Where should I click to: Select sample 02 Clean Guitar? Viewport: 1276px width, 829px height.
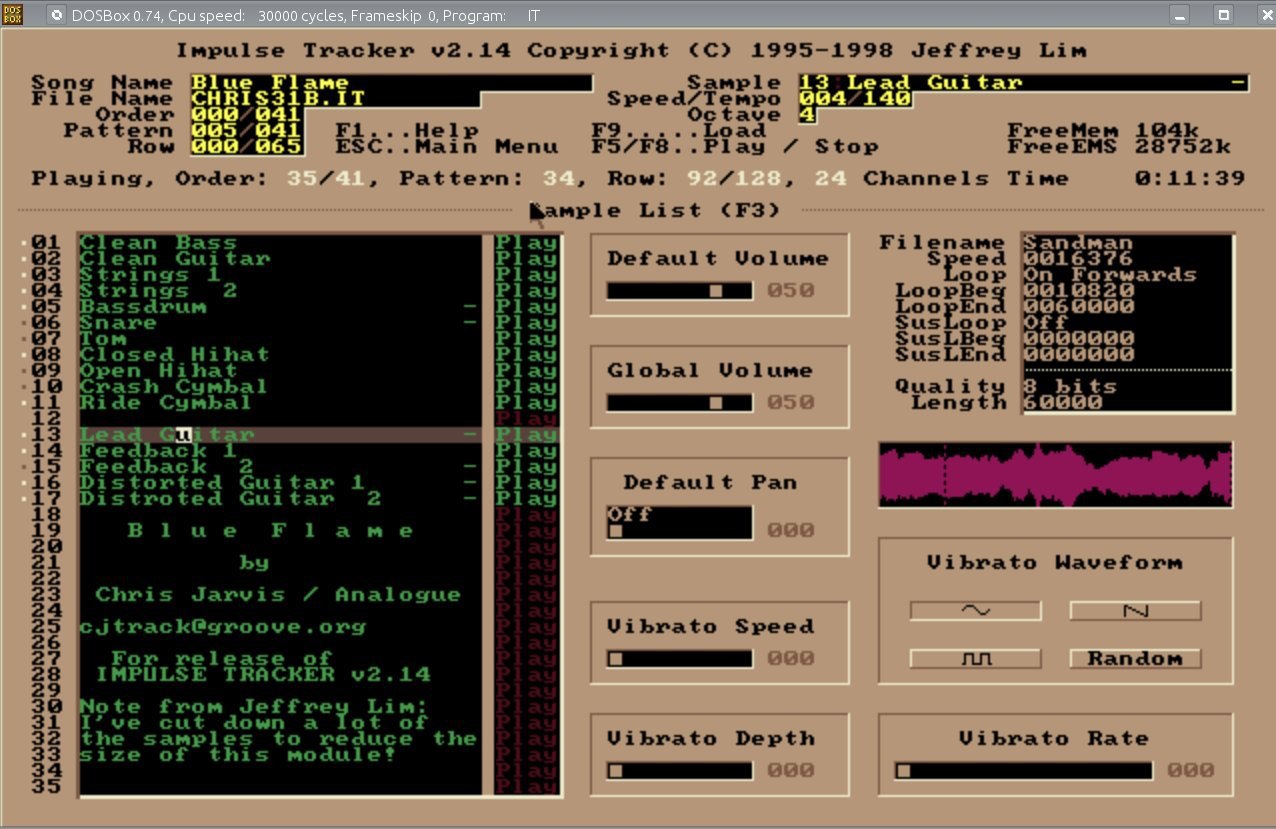pos(279,259)
